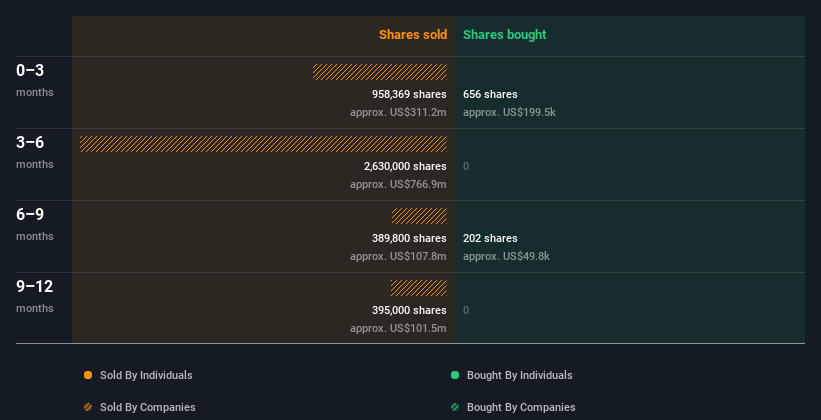Click the 656 shares bought value
Image resolution: width=821 pixels, height=420 pixels.
point(490,94)
